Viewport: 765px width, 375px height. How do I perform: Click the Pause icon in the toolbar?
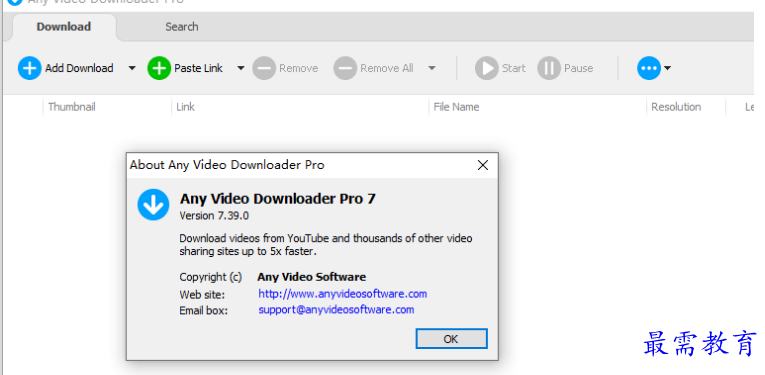pyautogui.click(x=549, y=68)
